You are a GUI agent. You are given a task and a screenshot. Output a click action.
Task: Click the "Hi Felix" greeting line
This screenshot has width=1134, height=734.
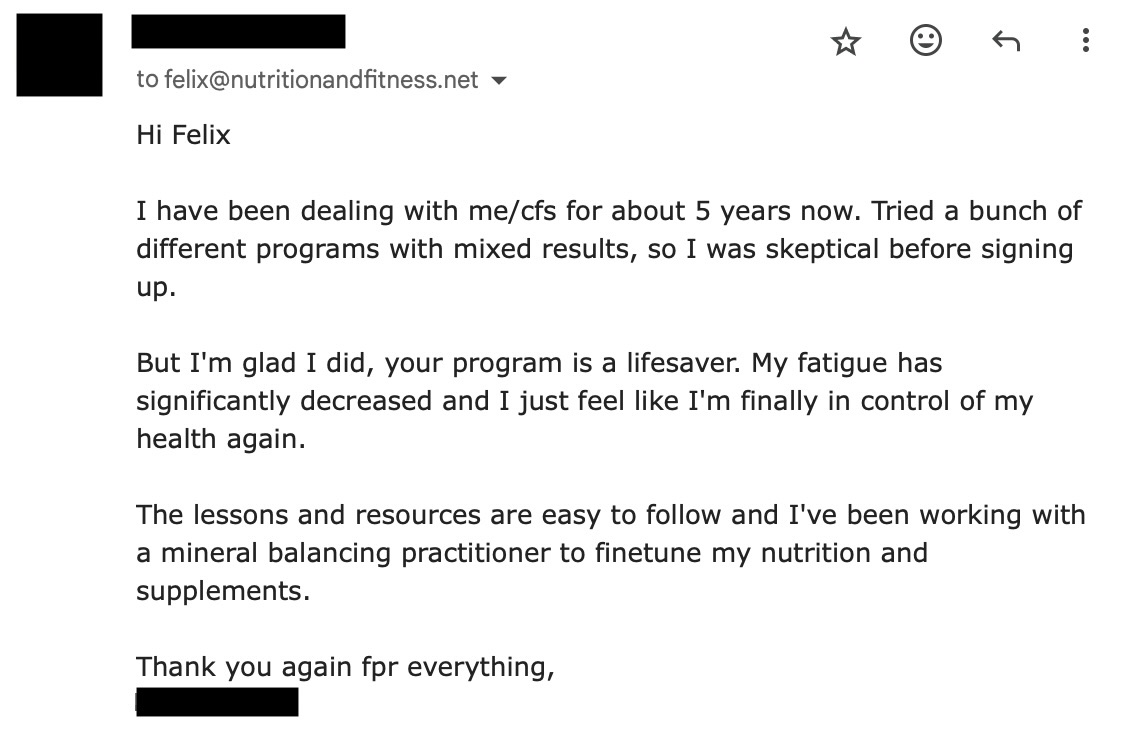[183, 135]
